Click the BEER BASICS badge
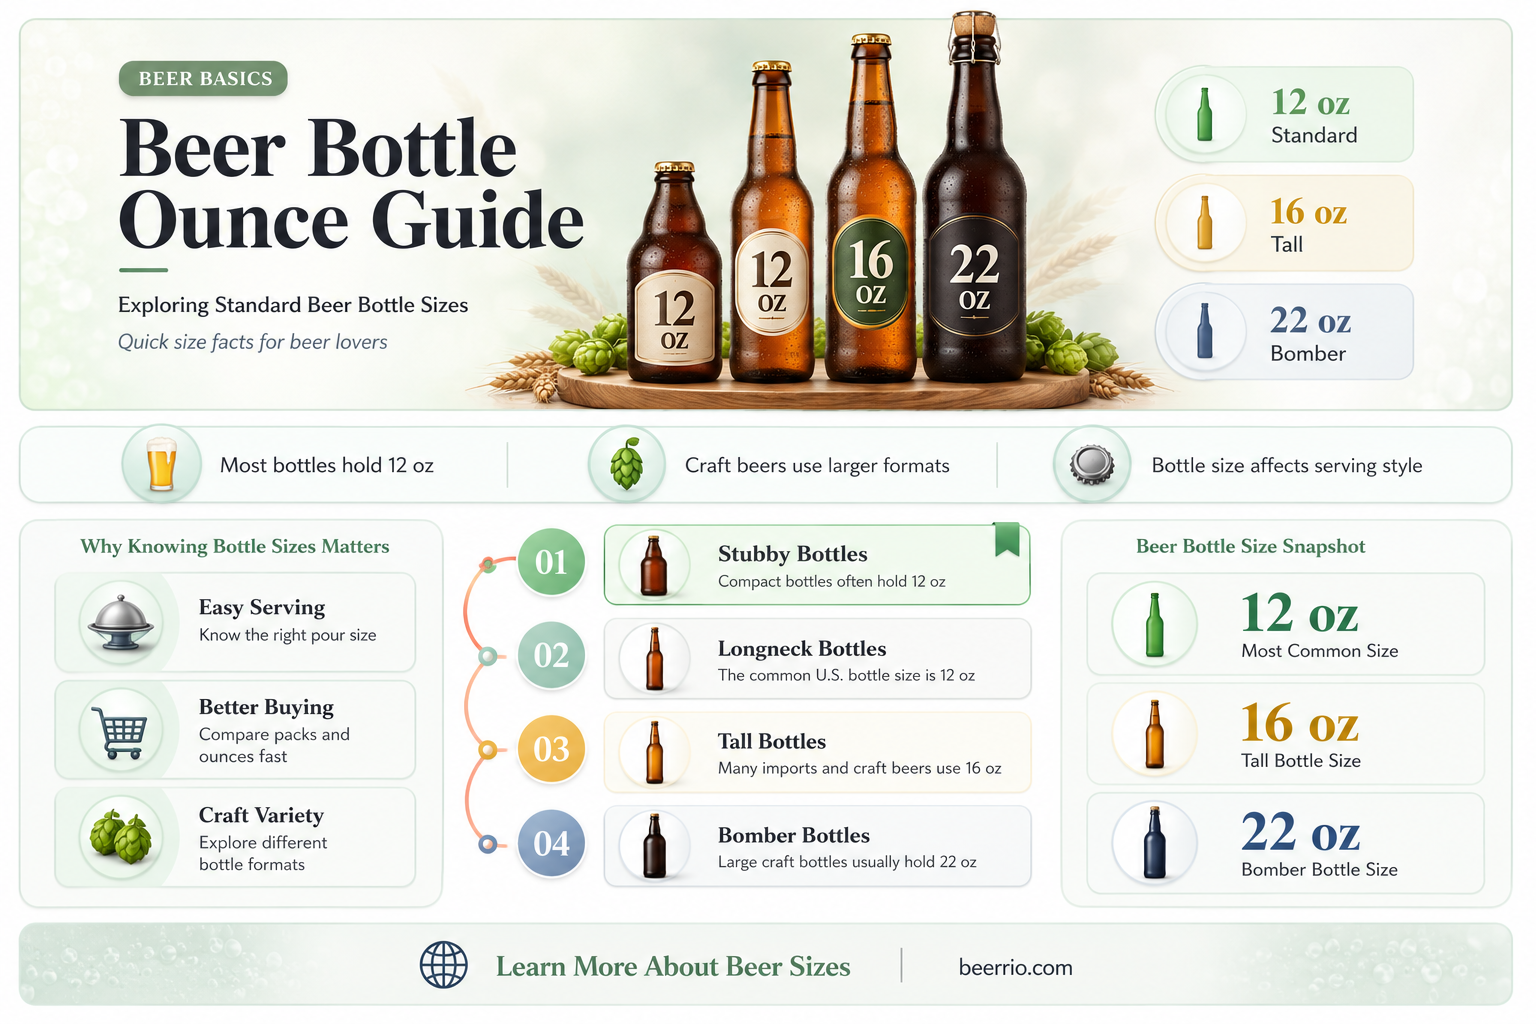This screenshot has height=1024, width=1536. pyautogui.click(x=204, y=78)
